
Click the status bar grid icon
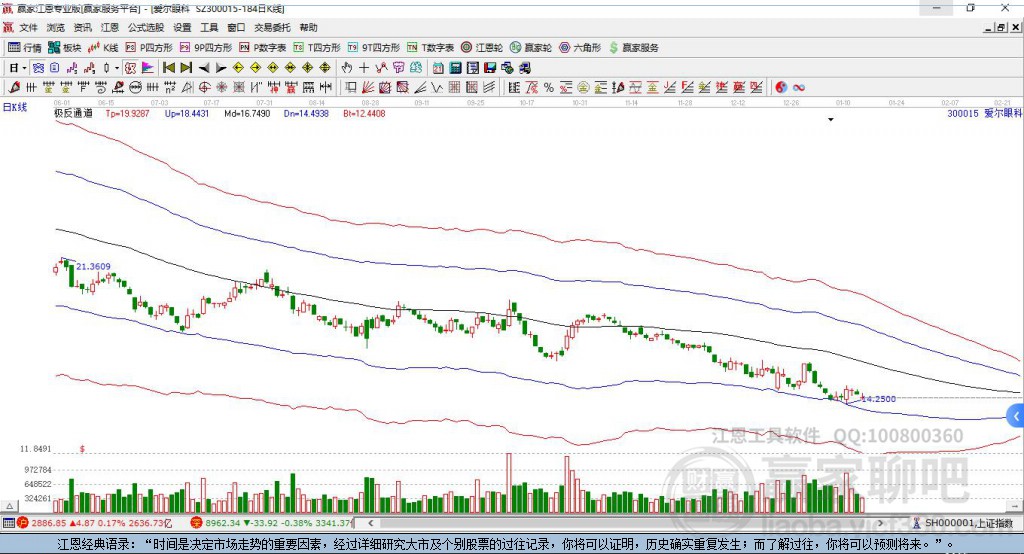tap(8, 523)
